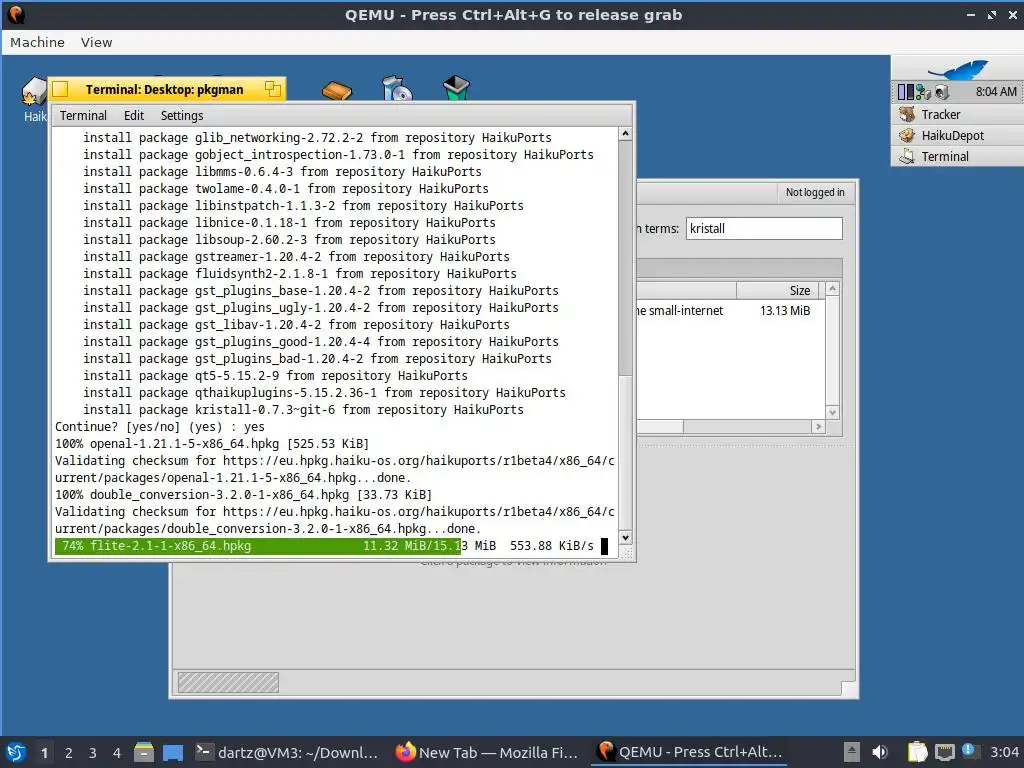1024x768 pixels.
Task: Switch to Mozilla Firefox taskbar entry
Action: pos(487,752)
